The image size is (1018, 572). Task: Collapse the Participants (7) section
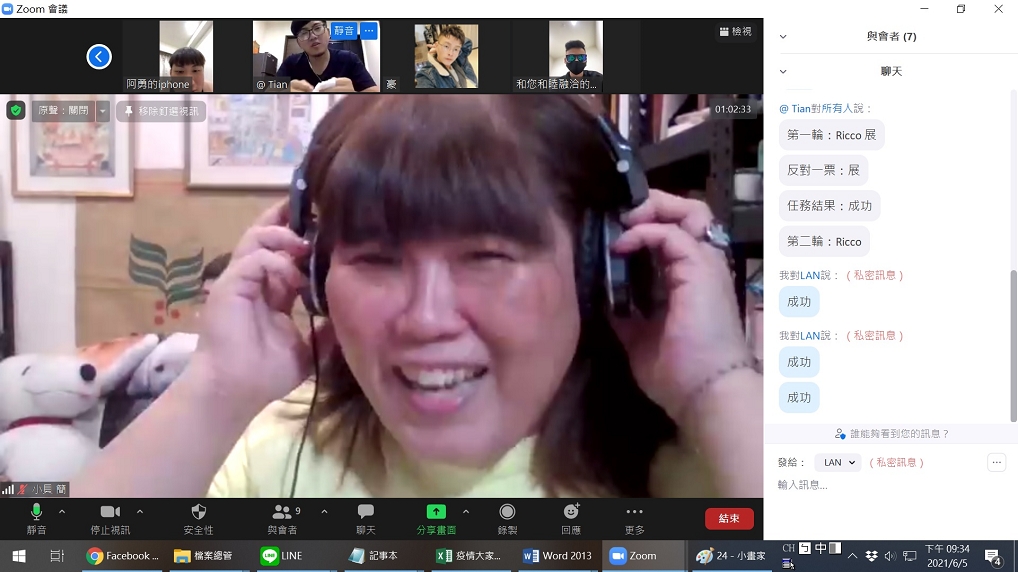[783, 36]
